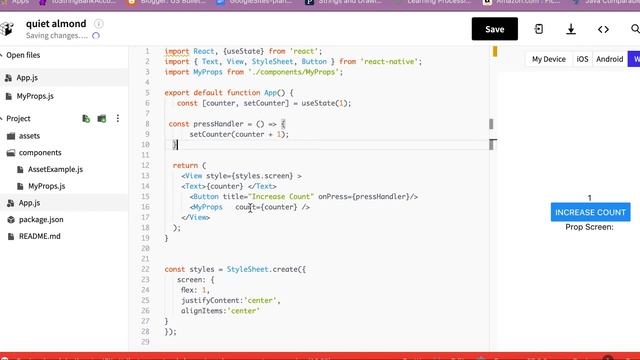The height and width of the screenshot is (360, 640).
Task: Click the 'react-native' import string on line 2
Action: pyautogui.click(x=389, y=62)
